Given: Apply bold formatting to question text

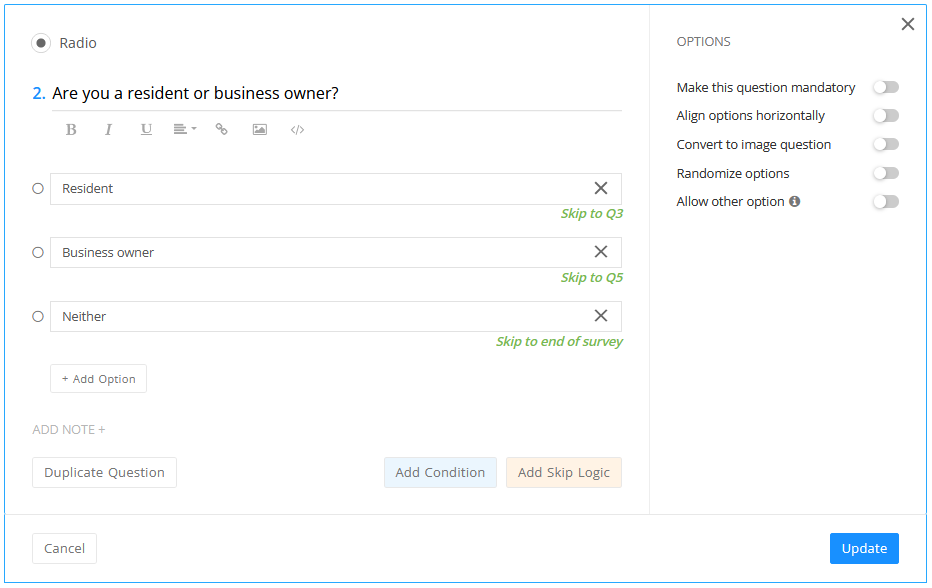Looking at the screenshot, I should pyautogui.click(x=71, y=130).
